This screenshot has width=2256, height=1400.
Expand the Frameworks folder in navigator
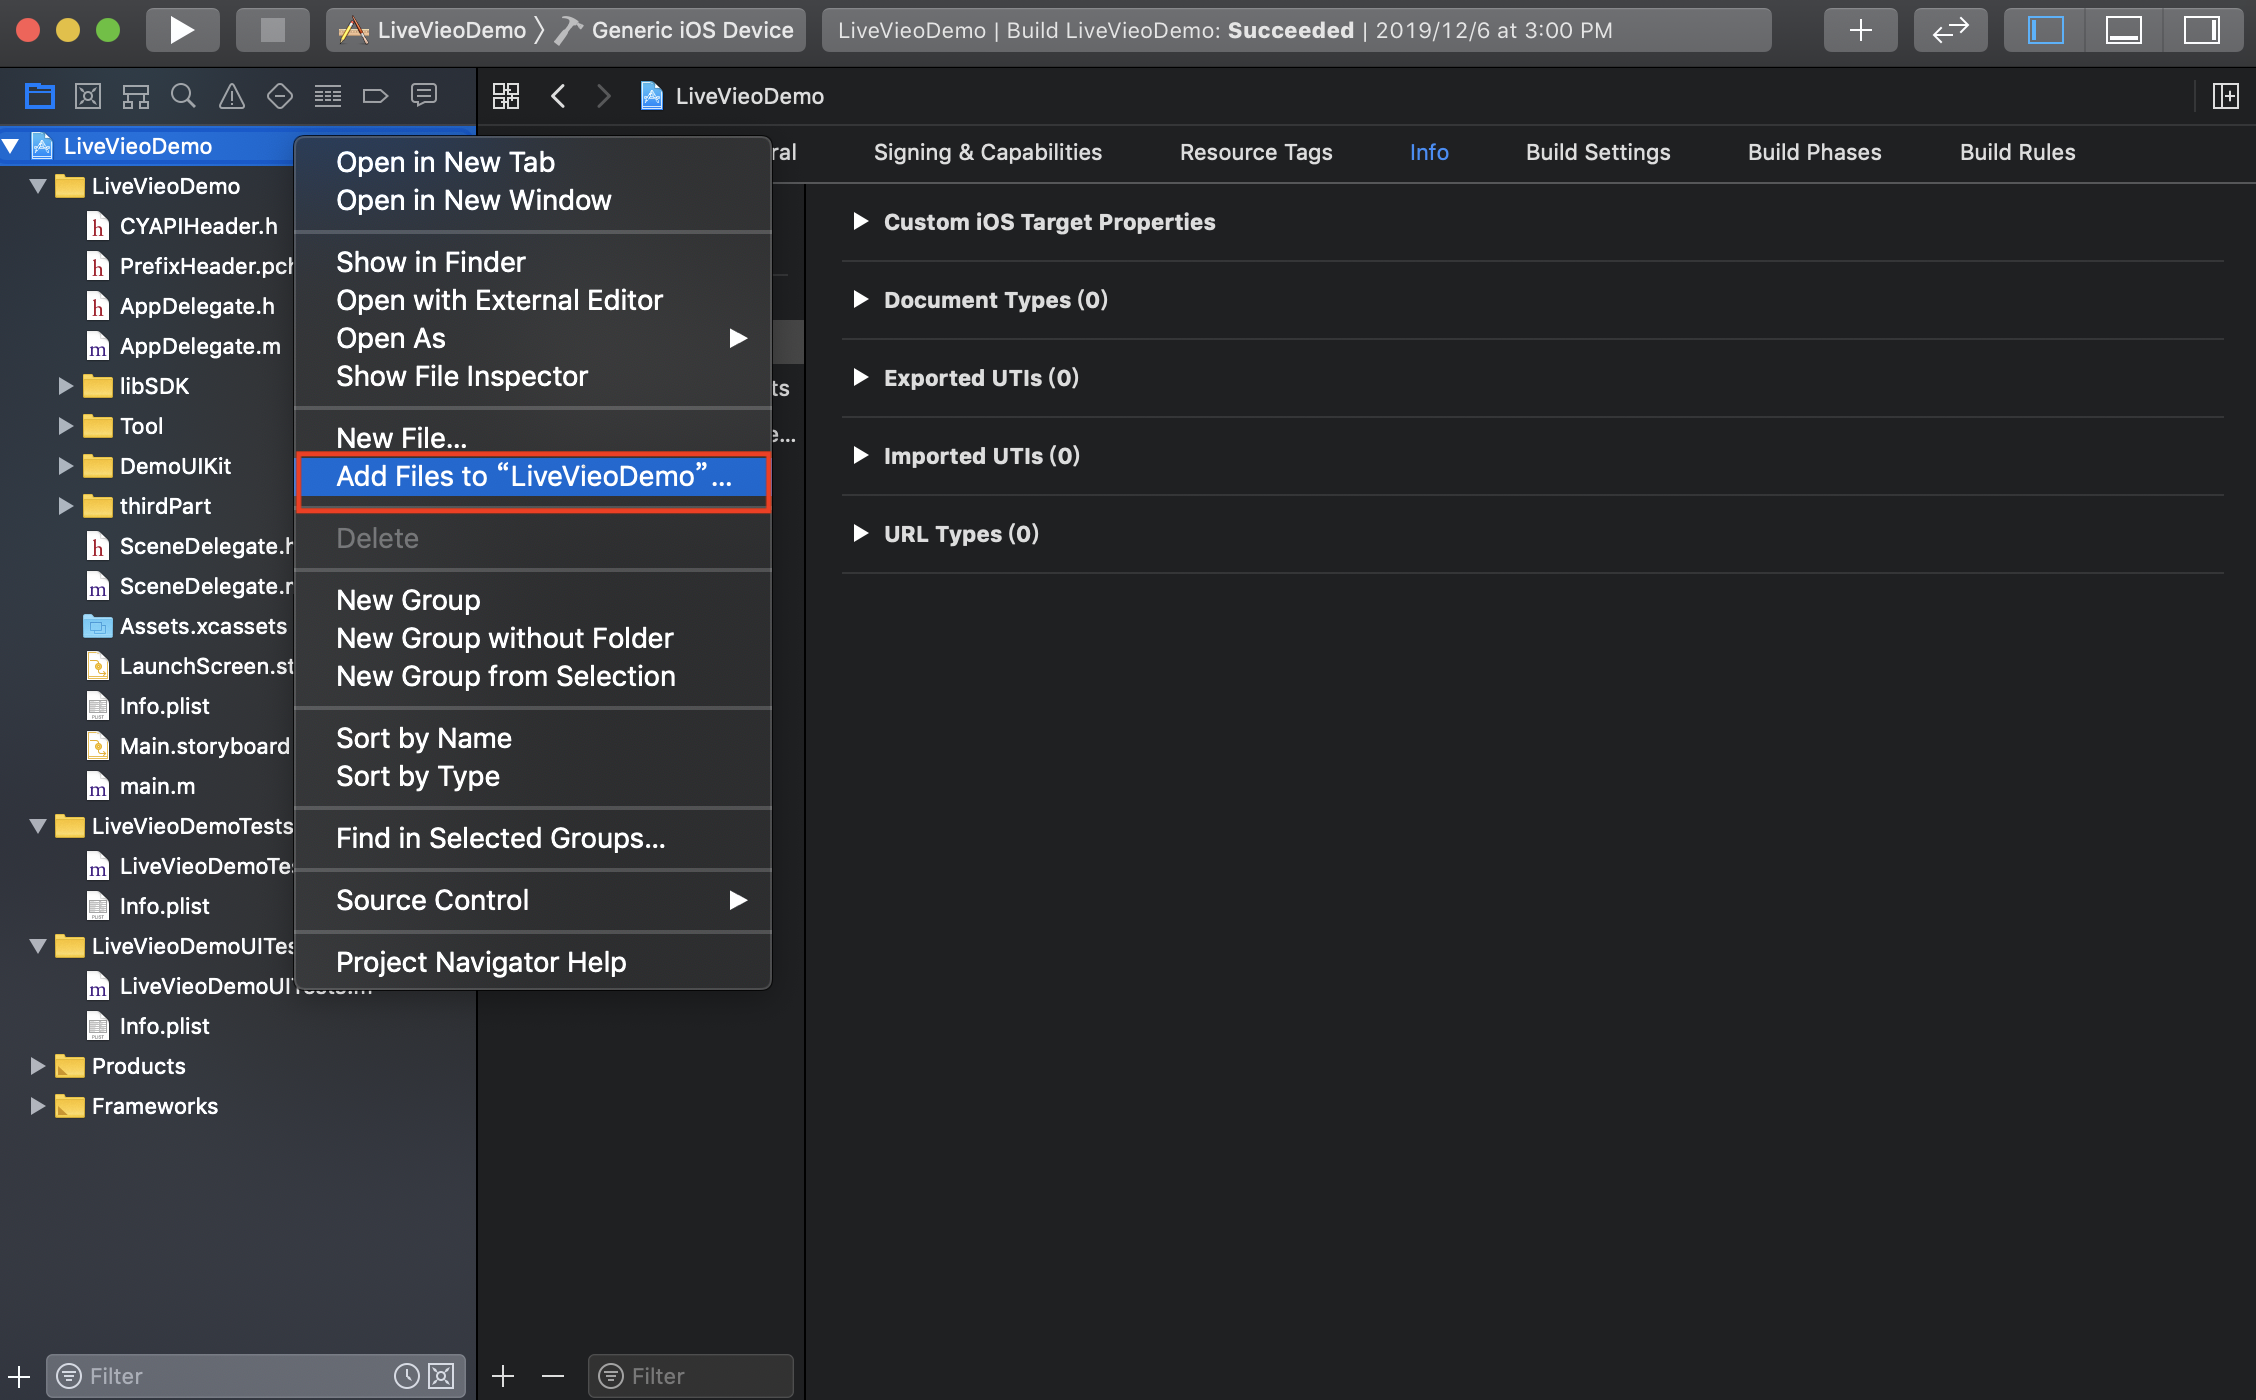37,1106
